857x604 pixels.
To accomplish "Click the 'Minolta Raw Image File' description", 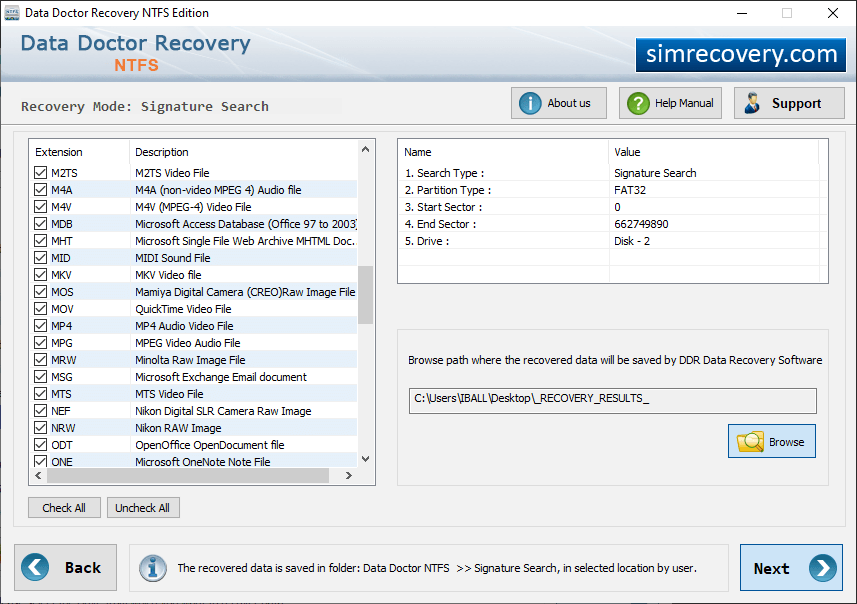I will 190,360.
